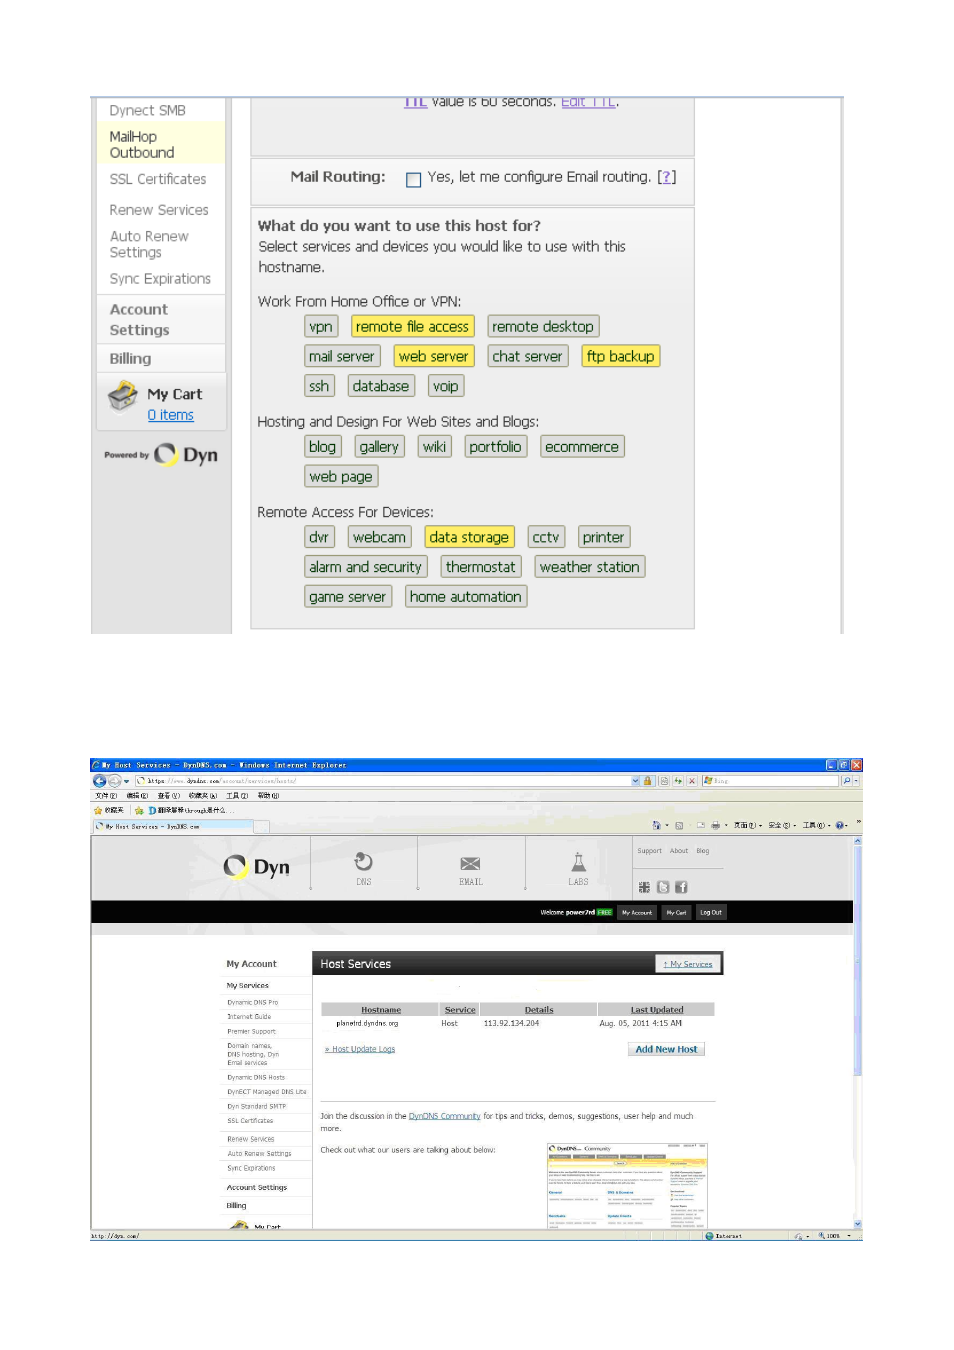954x1350 pixels.
Task: Click the first social icon left of Twitter
Action: click(x=644, y=887)
